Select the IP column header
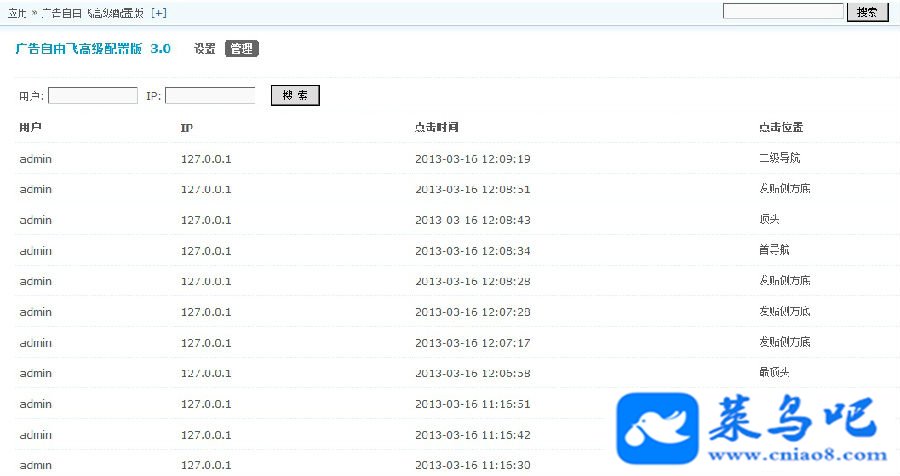Screen dimensions: 900x476 (x=187, y=127)
